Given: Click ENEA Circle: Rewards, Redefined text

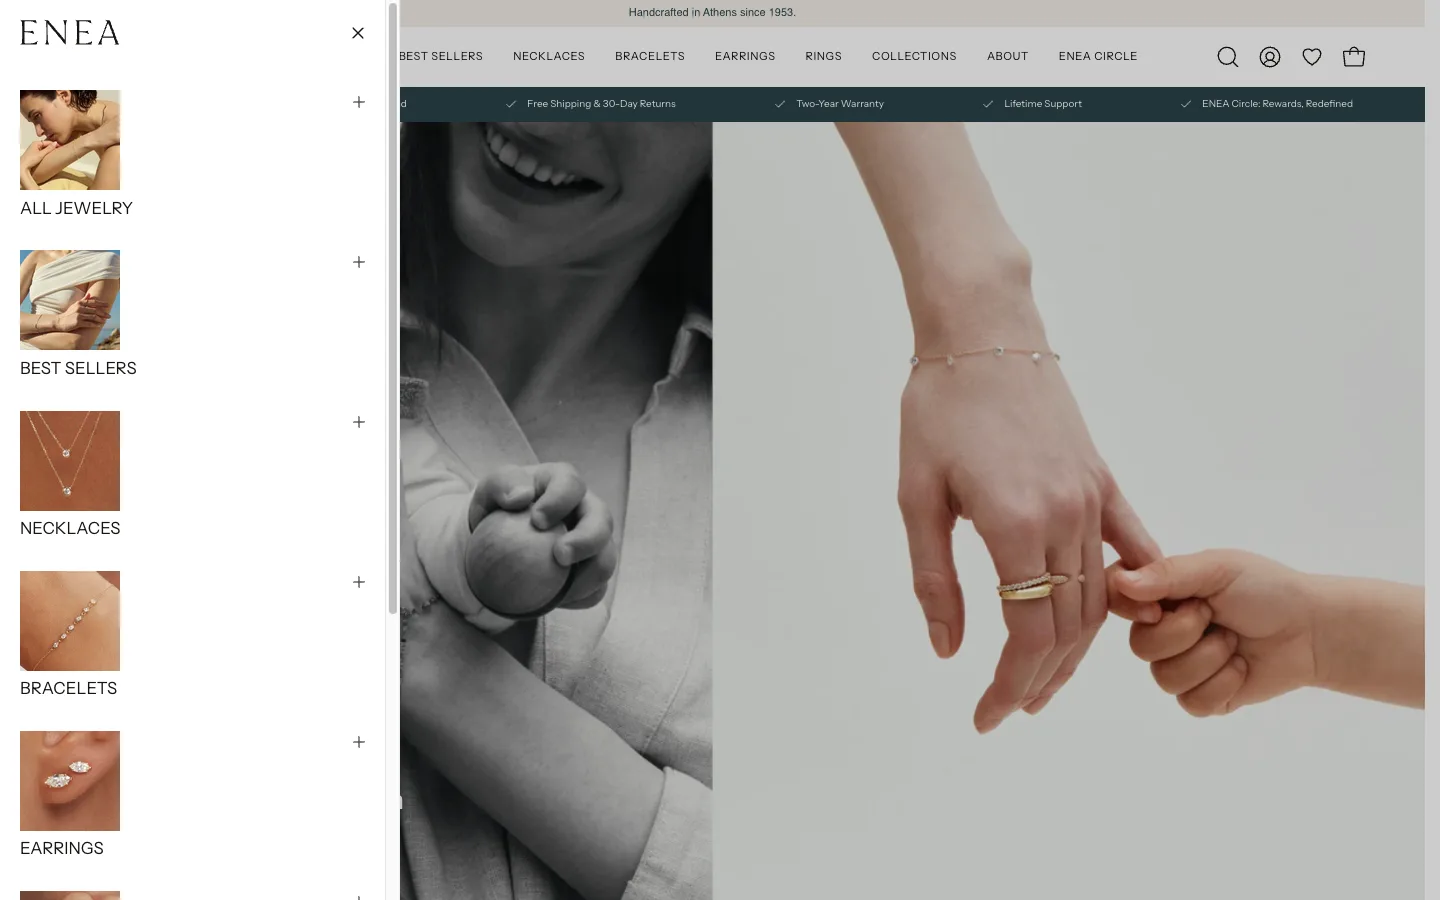Looking at the screenshot, I should click(x=1277, y=104).
